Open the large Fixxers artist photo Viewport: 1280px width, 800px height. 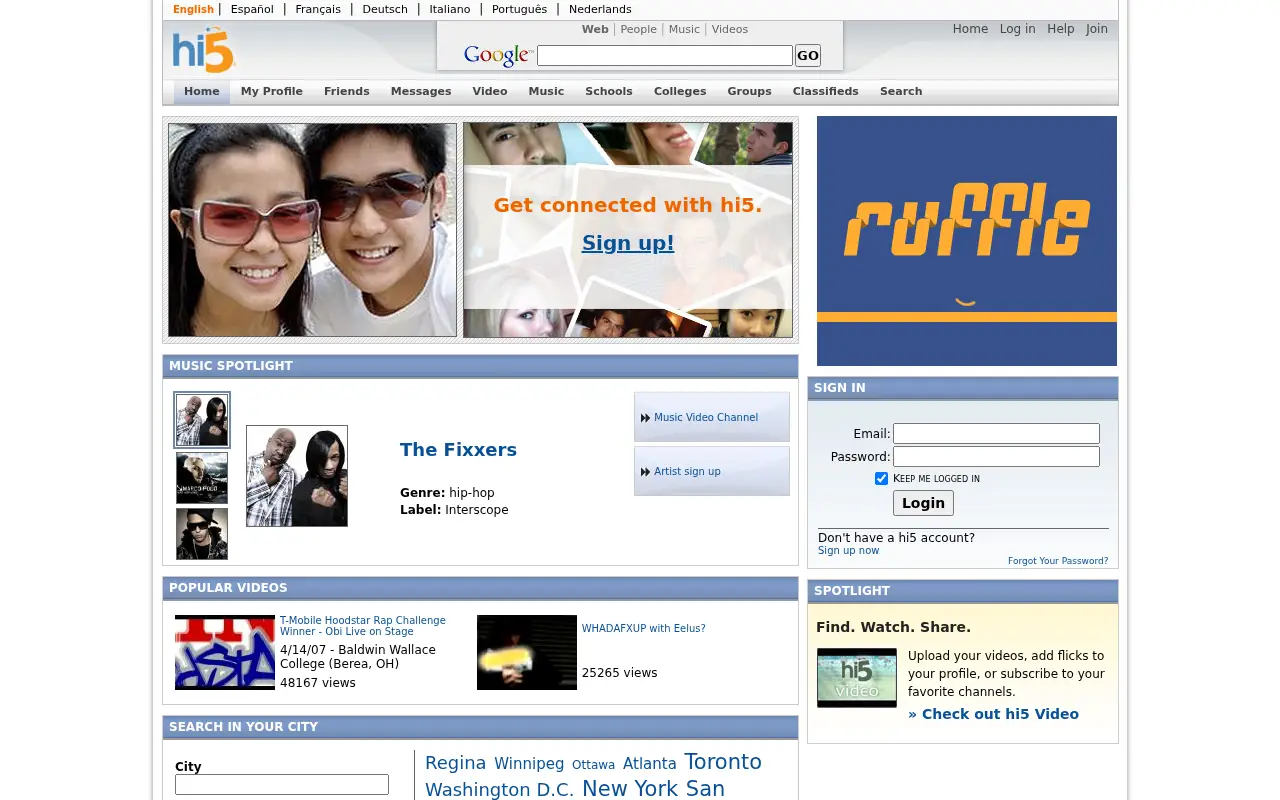click(x=297, y=476)
